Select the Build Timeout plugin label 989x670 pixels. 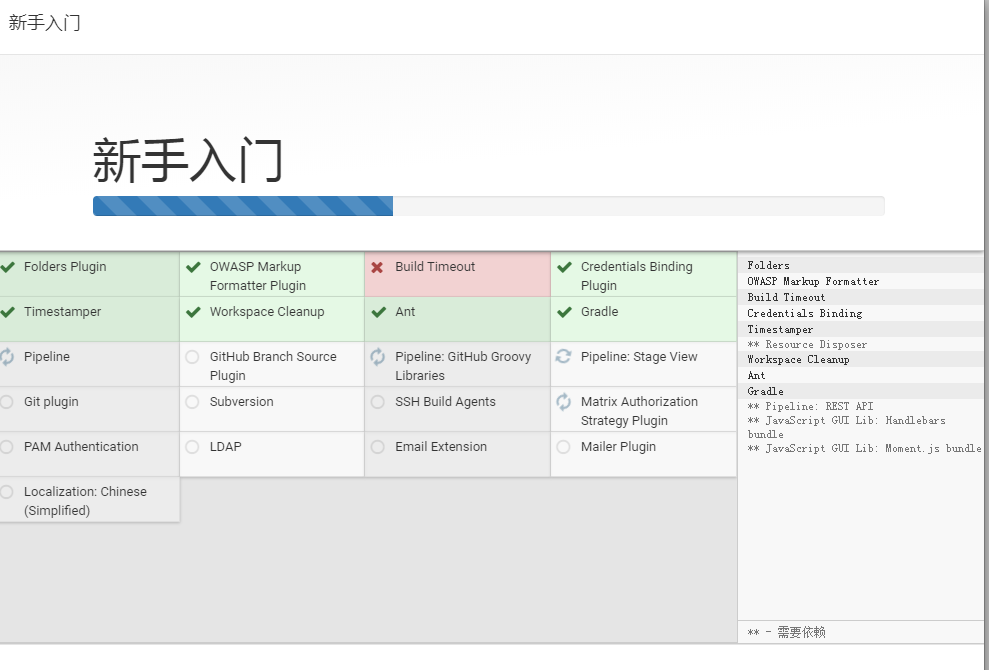click(x=435, y=267)
